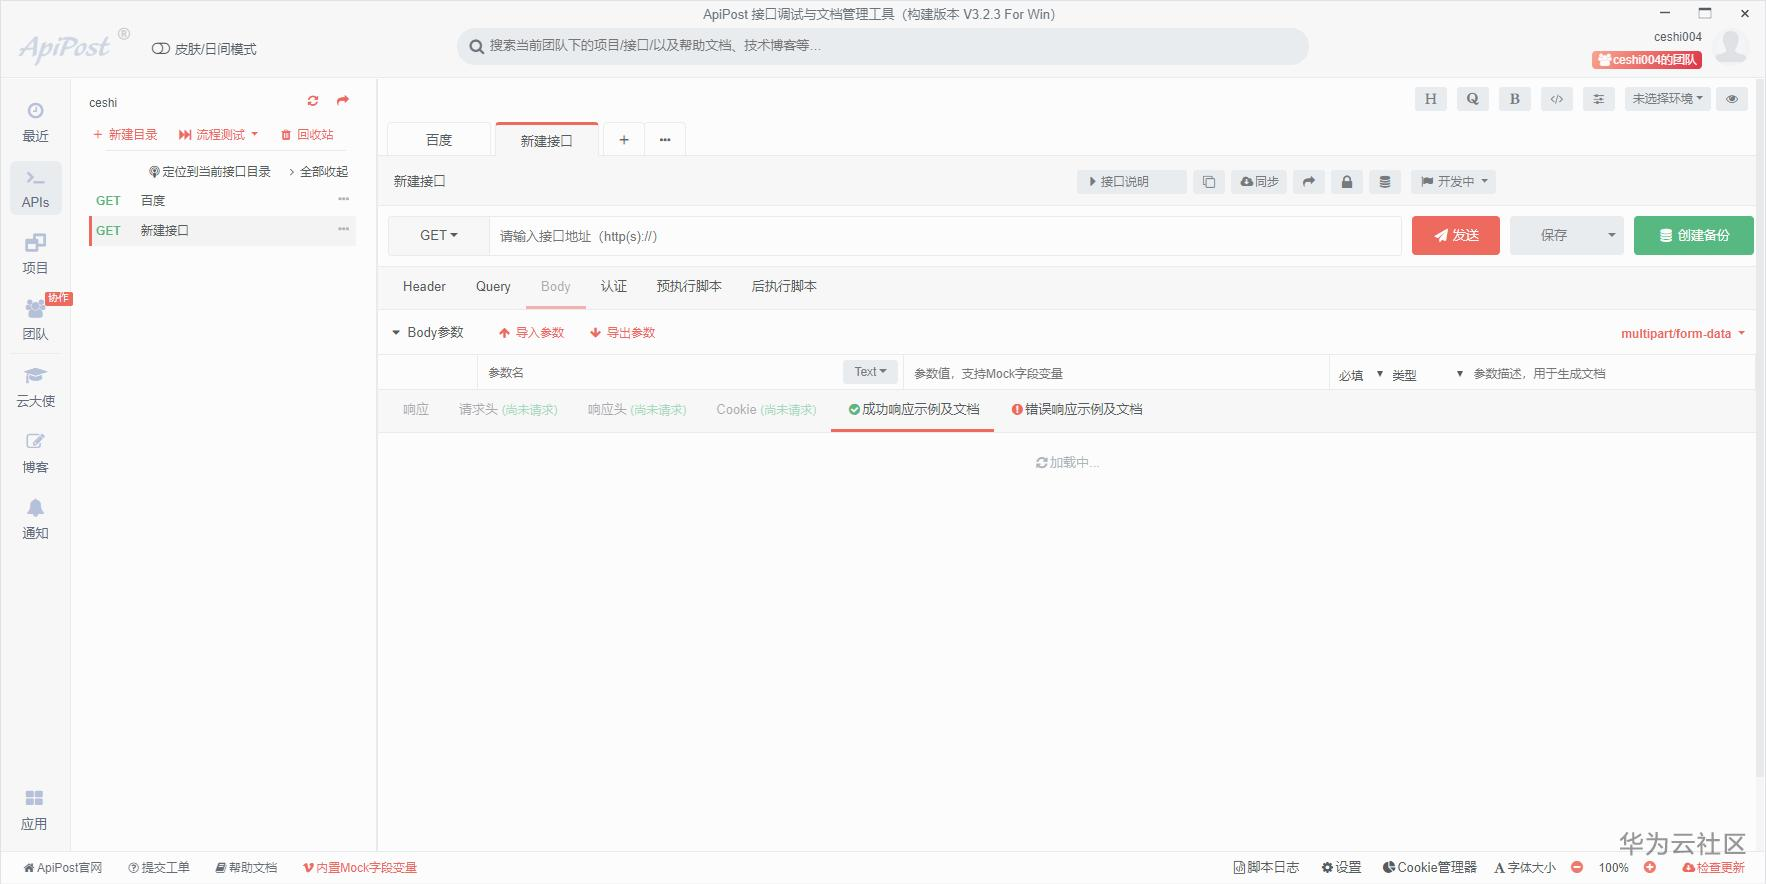Click the B toolbar icon
1766x884 pixels.
(1515, 99)
